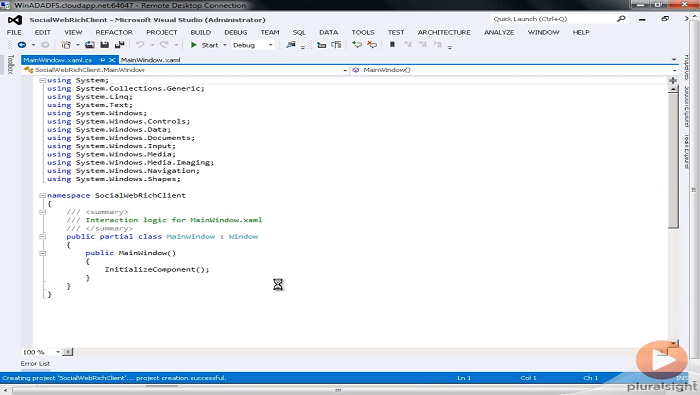Open the ARCHITECTURE menu
This screenshot has height=395, width=700.
(x=444, y=32)
